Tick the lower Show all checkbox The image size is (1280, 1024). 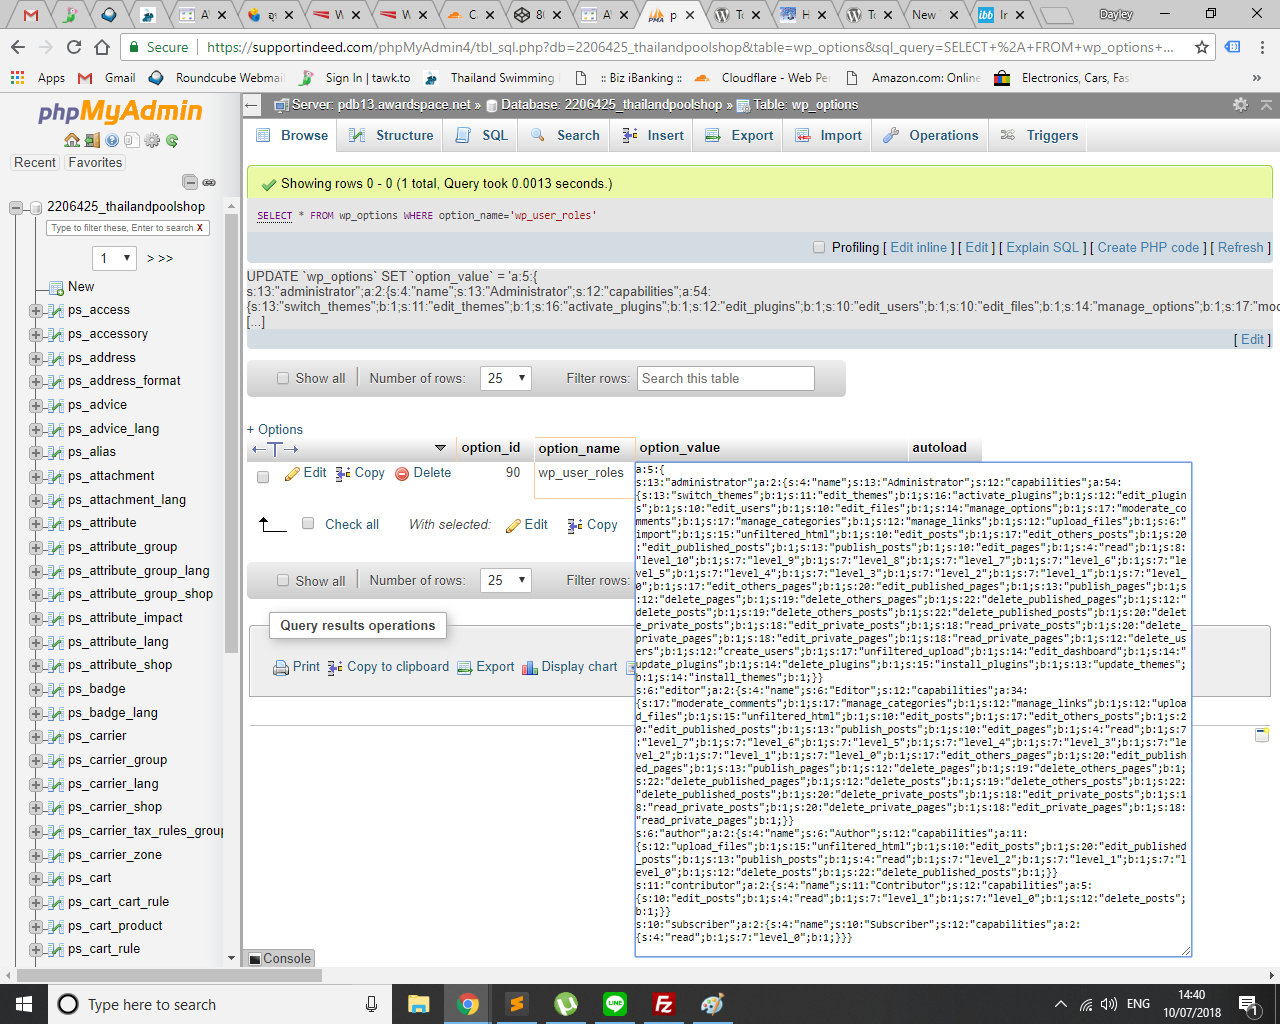click(x=283, y=580)
